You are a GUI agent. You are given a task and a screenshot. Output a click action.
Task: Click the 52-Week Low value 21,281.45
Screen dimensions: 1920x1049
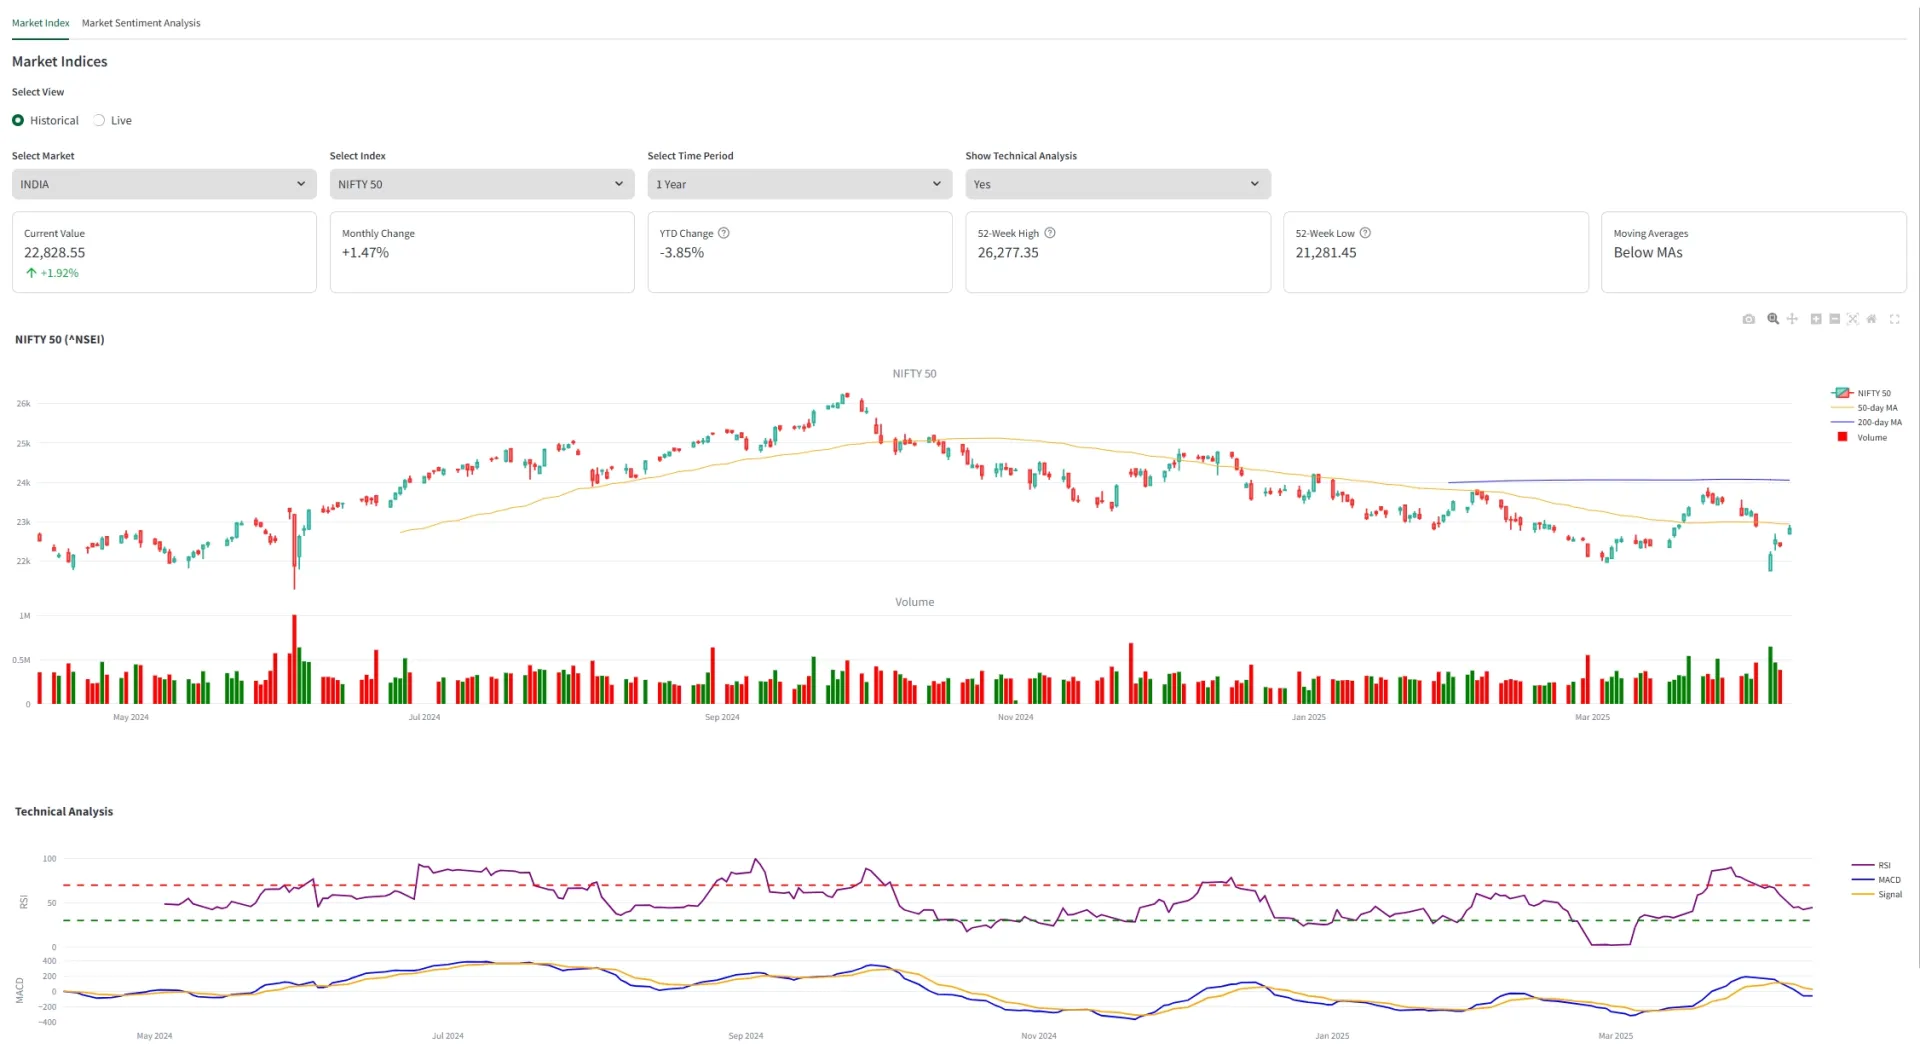pos(1326,253)
